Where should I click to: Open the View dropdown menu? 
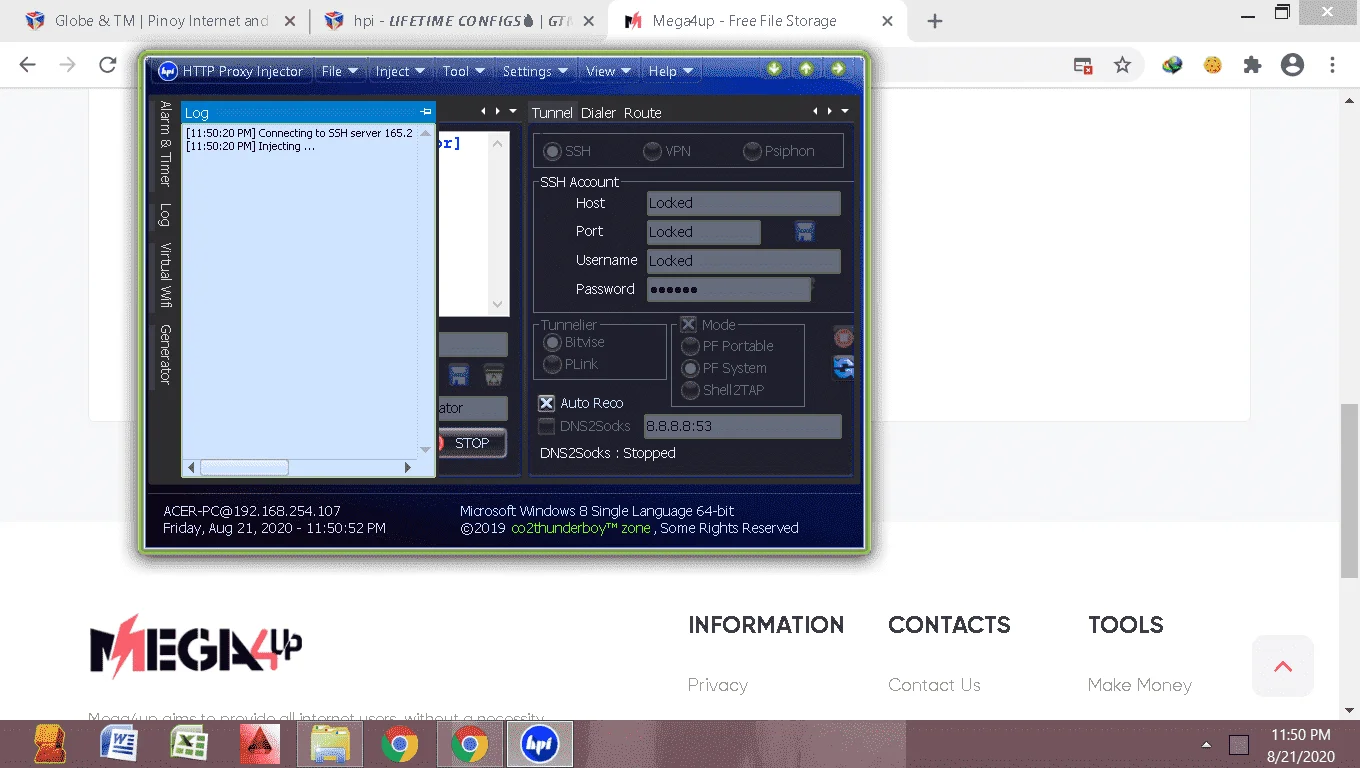[x=609, y=71]
